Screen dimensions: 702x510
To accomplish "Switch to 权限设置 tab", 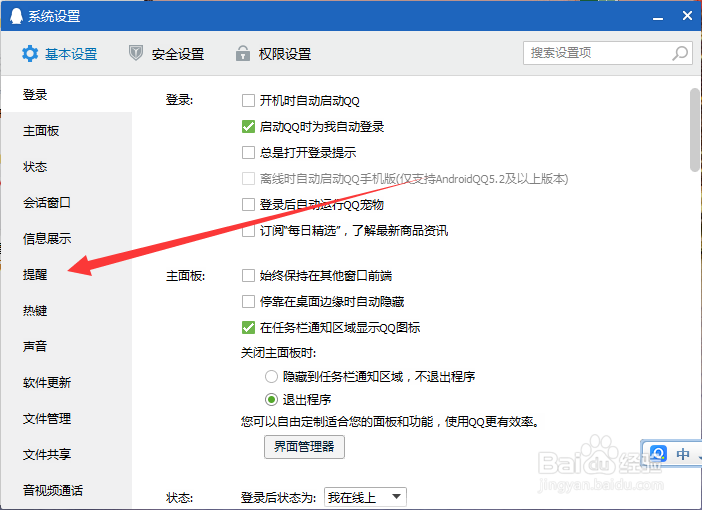I will point(273,54).
